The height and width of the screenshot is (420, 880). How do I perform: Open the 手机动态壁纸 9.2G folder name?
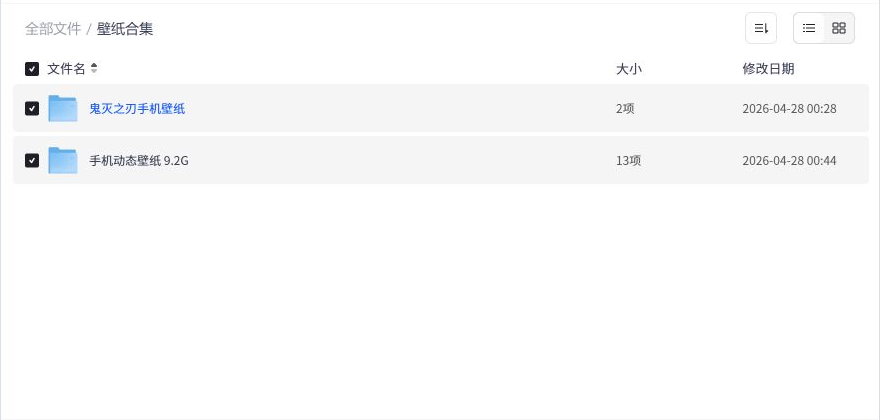(139, 161)
